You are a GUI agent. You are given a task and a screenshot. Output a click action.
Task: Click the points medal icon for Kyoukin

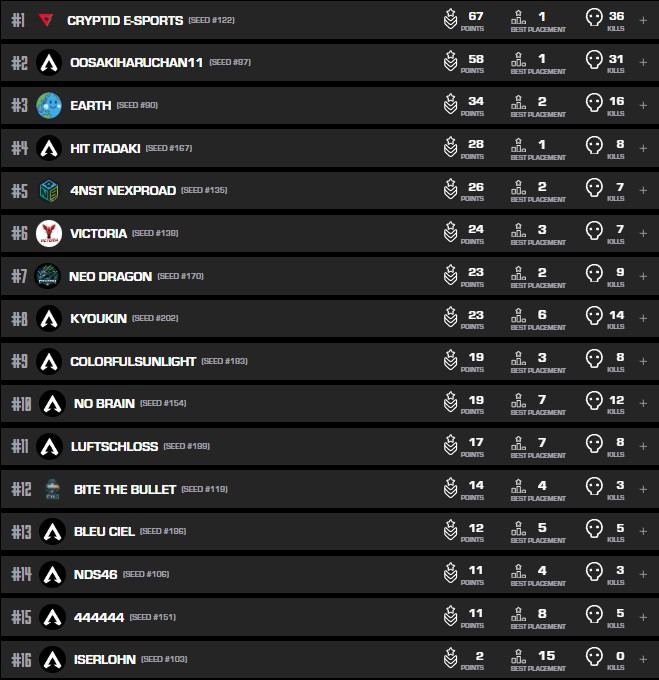click(451, 318)
